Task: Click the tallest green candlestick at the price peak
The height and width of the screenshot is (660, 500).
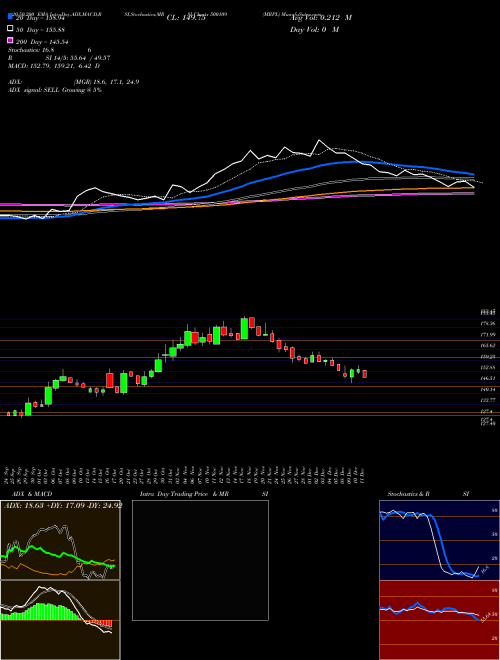Action: tap(244, 328)
